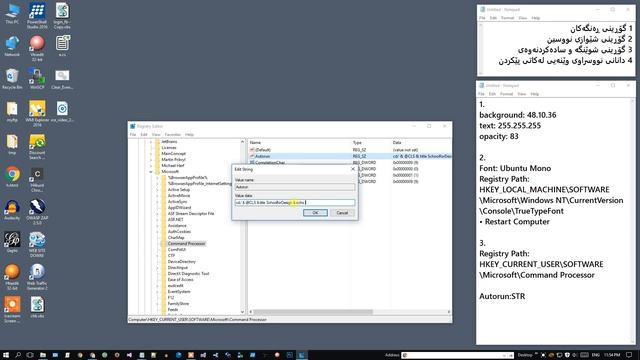The width and height of the screenshot is (640, 360).
Task: Open taskbar Search magnifier icon
Action: (x=18, y=355)
